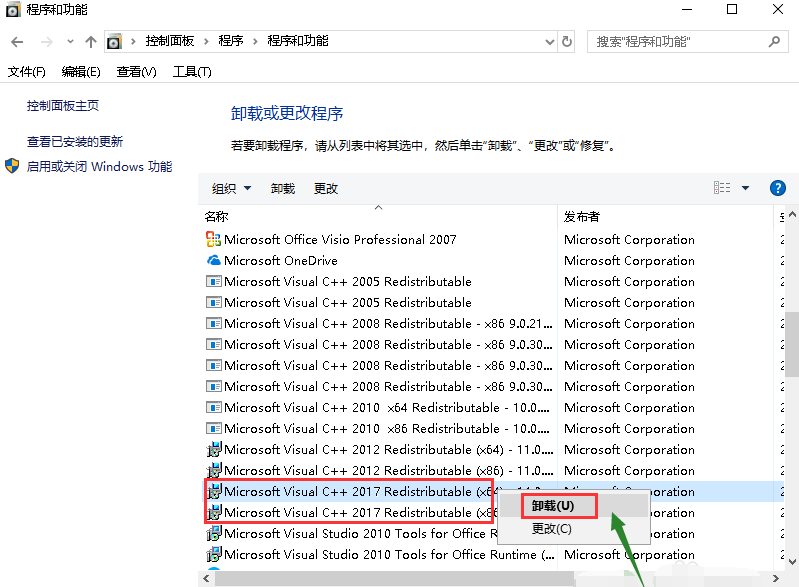Choose 更改(C) from the context menu

pyautogui.click(x=552, y=528)
